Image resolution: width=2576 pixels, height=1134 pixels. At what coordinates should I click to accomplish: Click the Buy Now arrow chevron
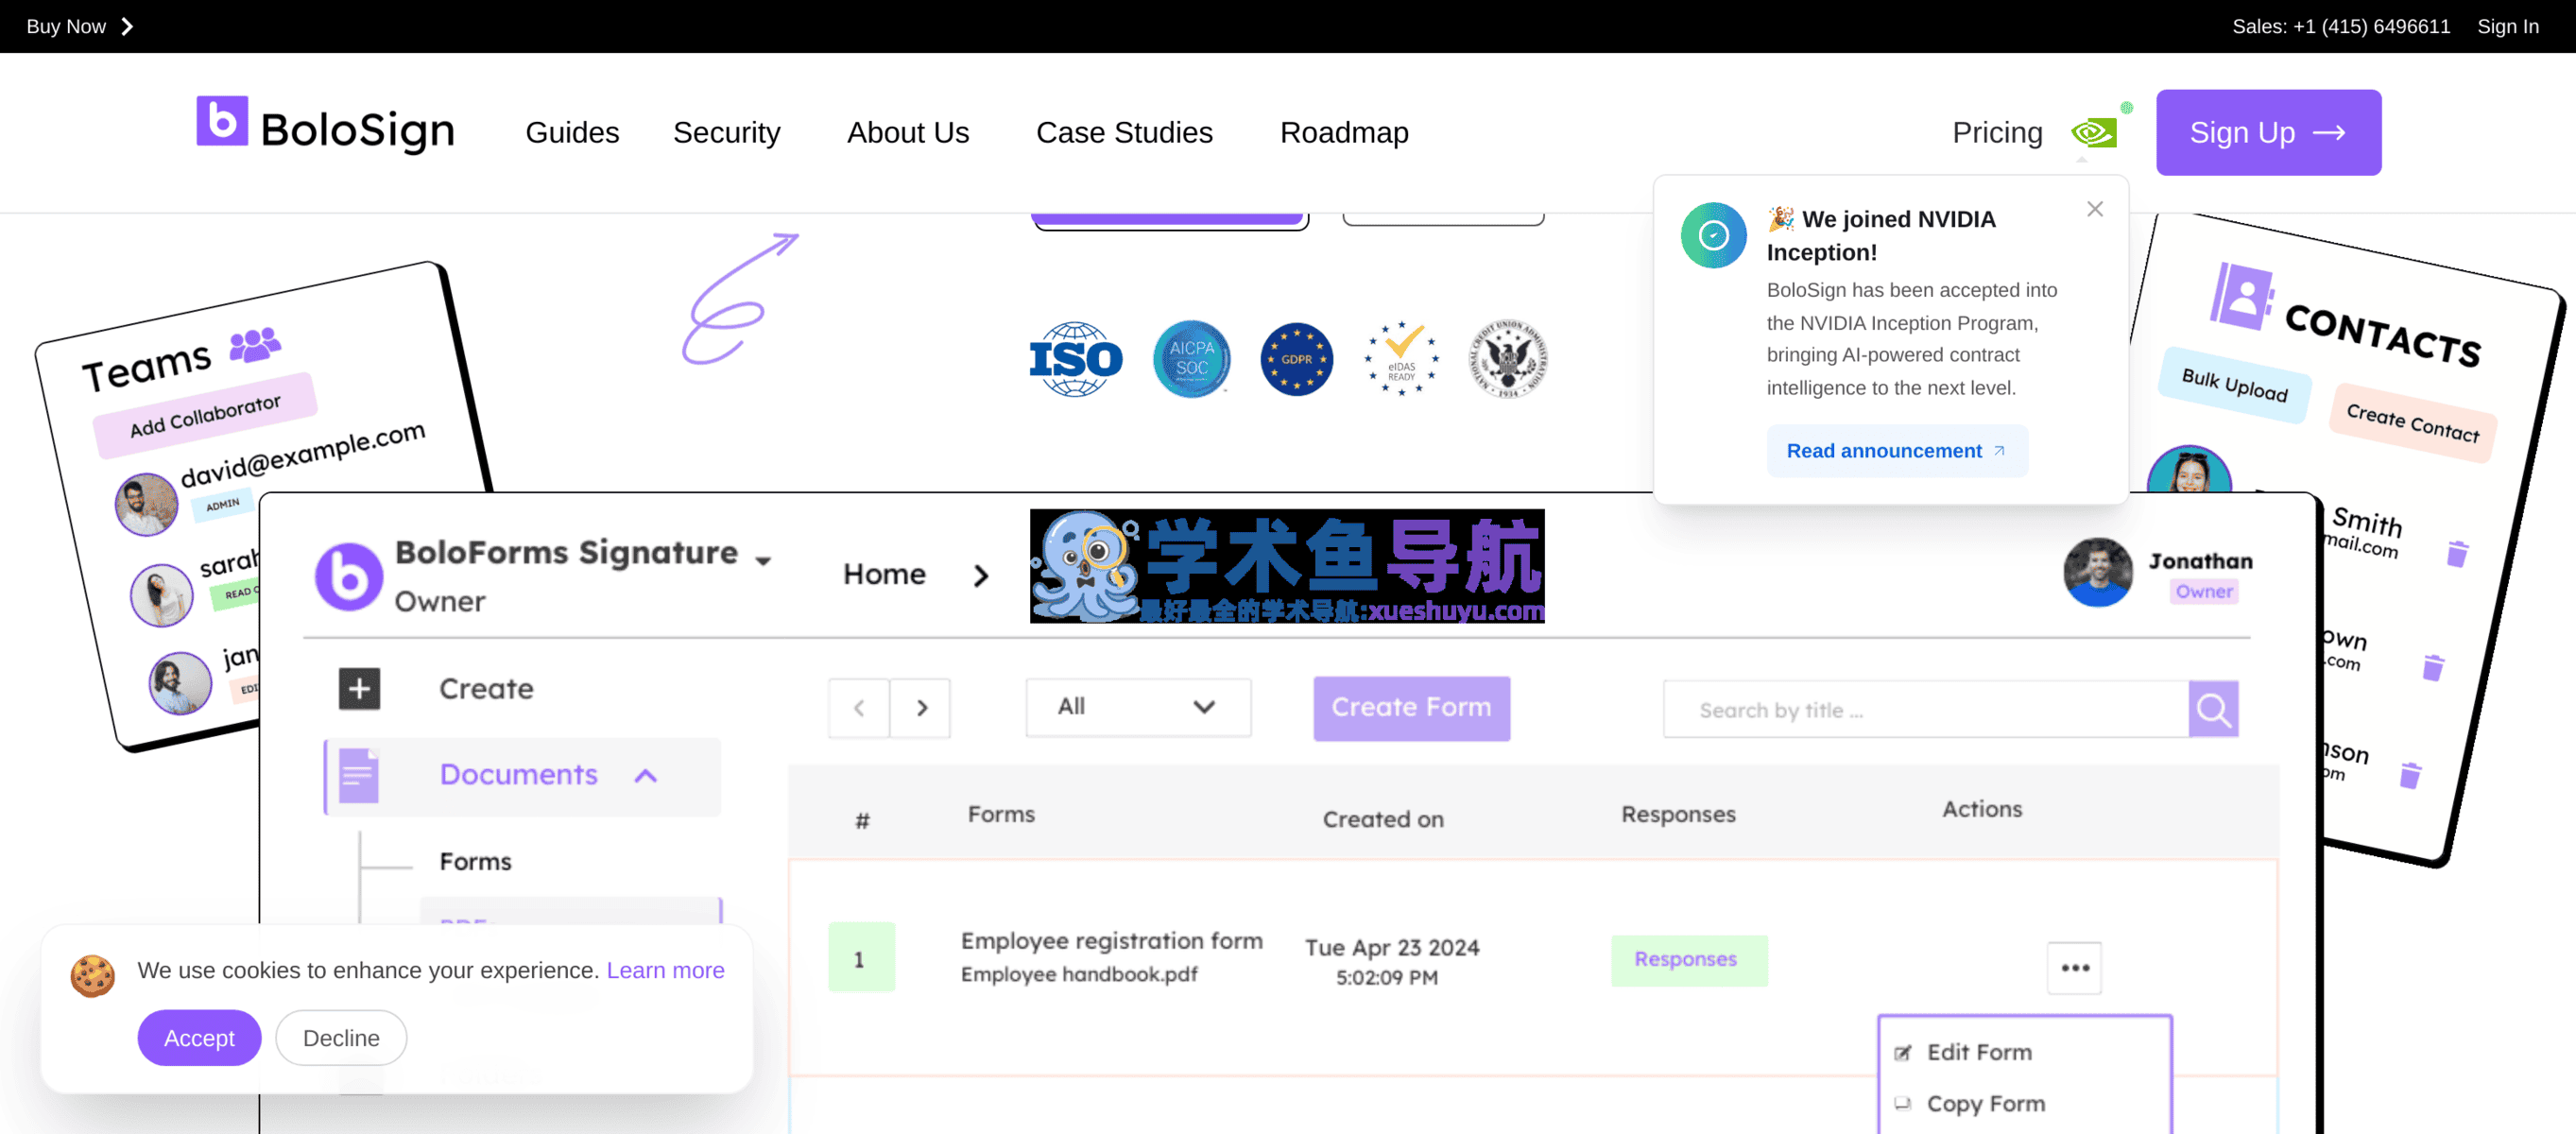(x=127, y=26)
